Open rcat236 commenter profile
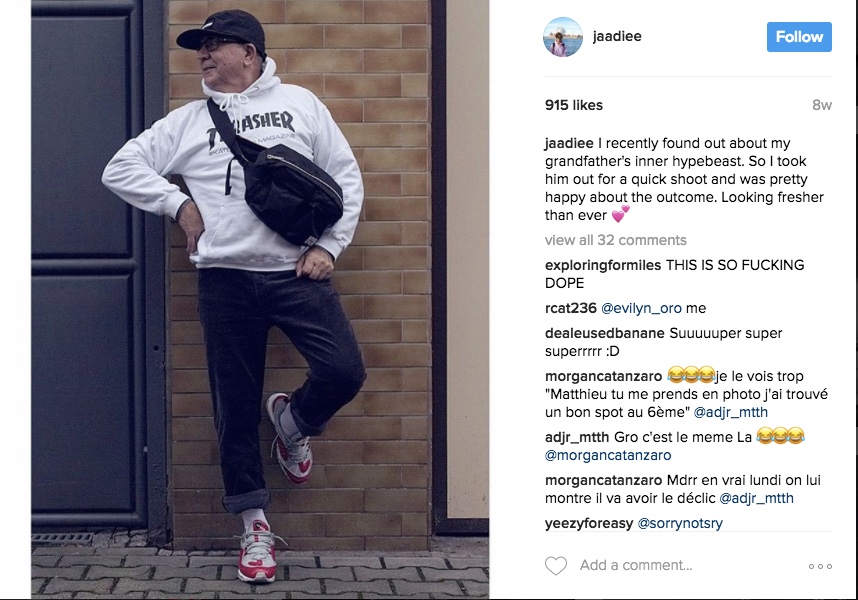Image resolution: width=858 pixels, height=600 pixels. pyautogui.click(x=570, y=308)
